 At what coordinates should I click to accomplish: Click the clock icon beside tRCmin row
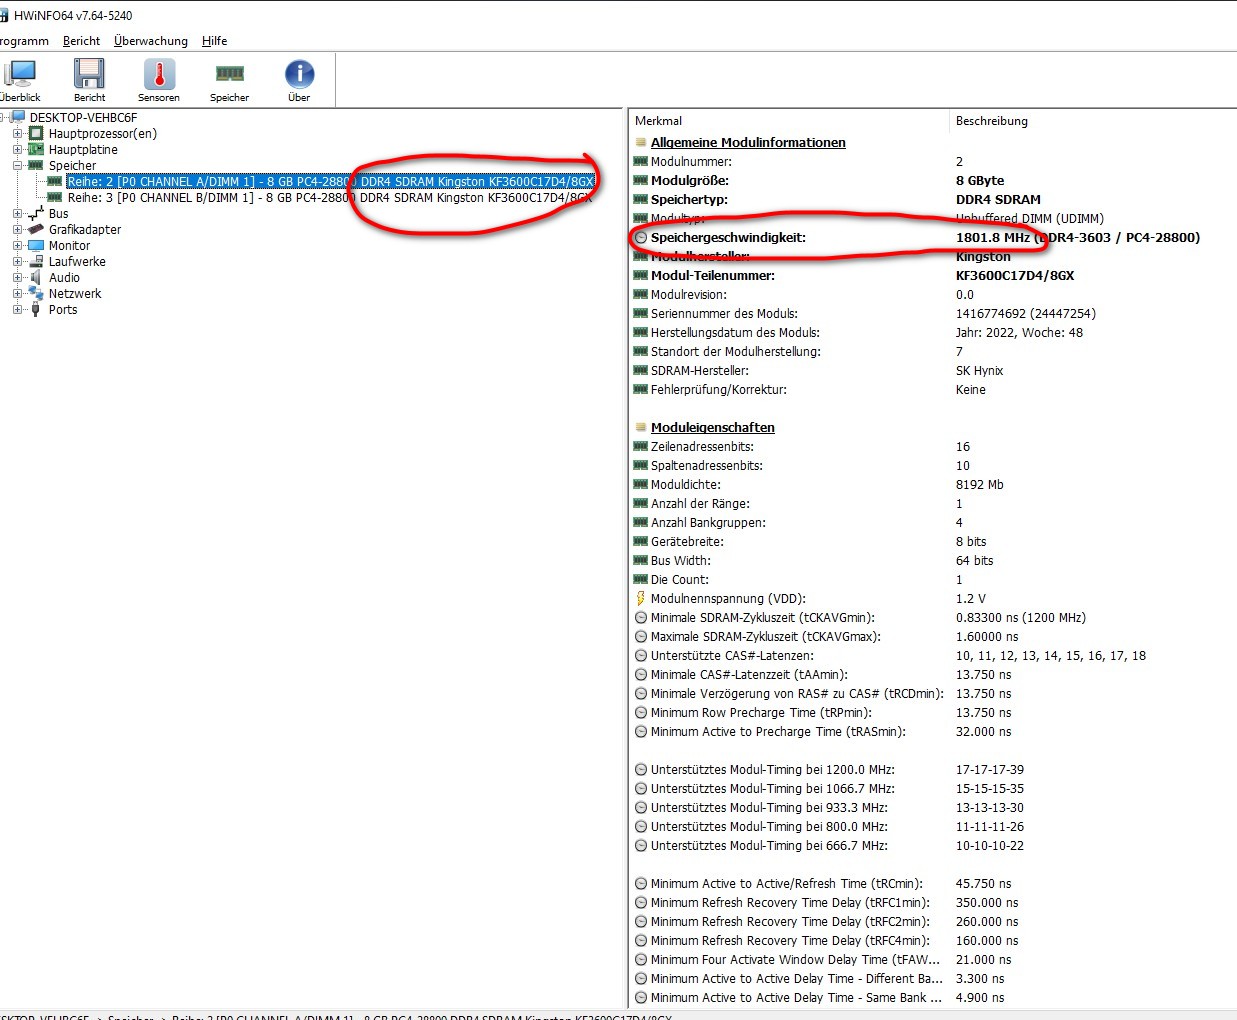click(x=641, y=884)
